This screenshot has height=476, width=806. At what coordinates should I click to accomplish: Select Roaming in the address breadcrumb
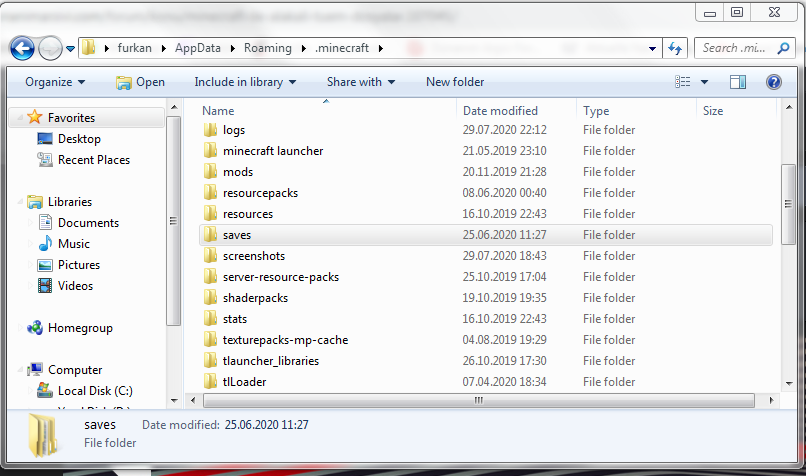tap(267, 48)
